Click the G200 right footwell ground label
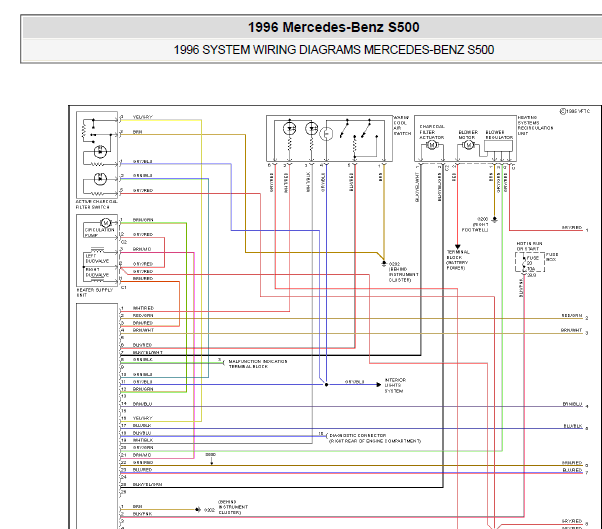 (475, 225)
